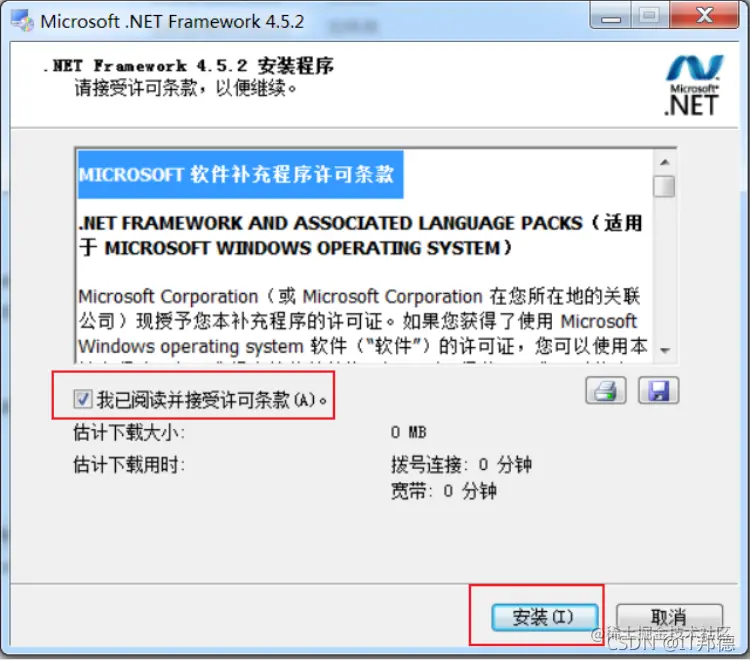Click the greyed-out maximize window button
Image resolution: width=750 pixels, height=661 pixels.
[650, 16]
